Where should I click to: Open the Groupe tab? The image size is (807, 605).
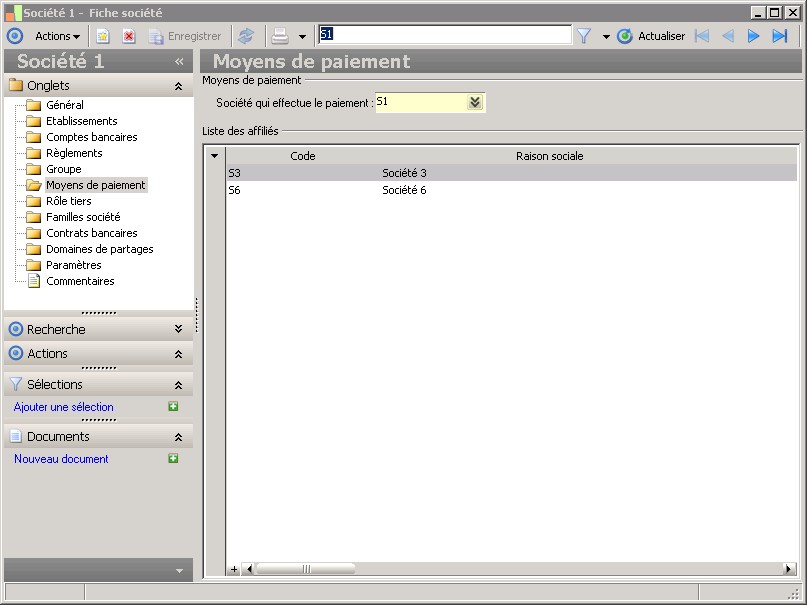point(64,169)
